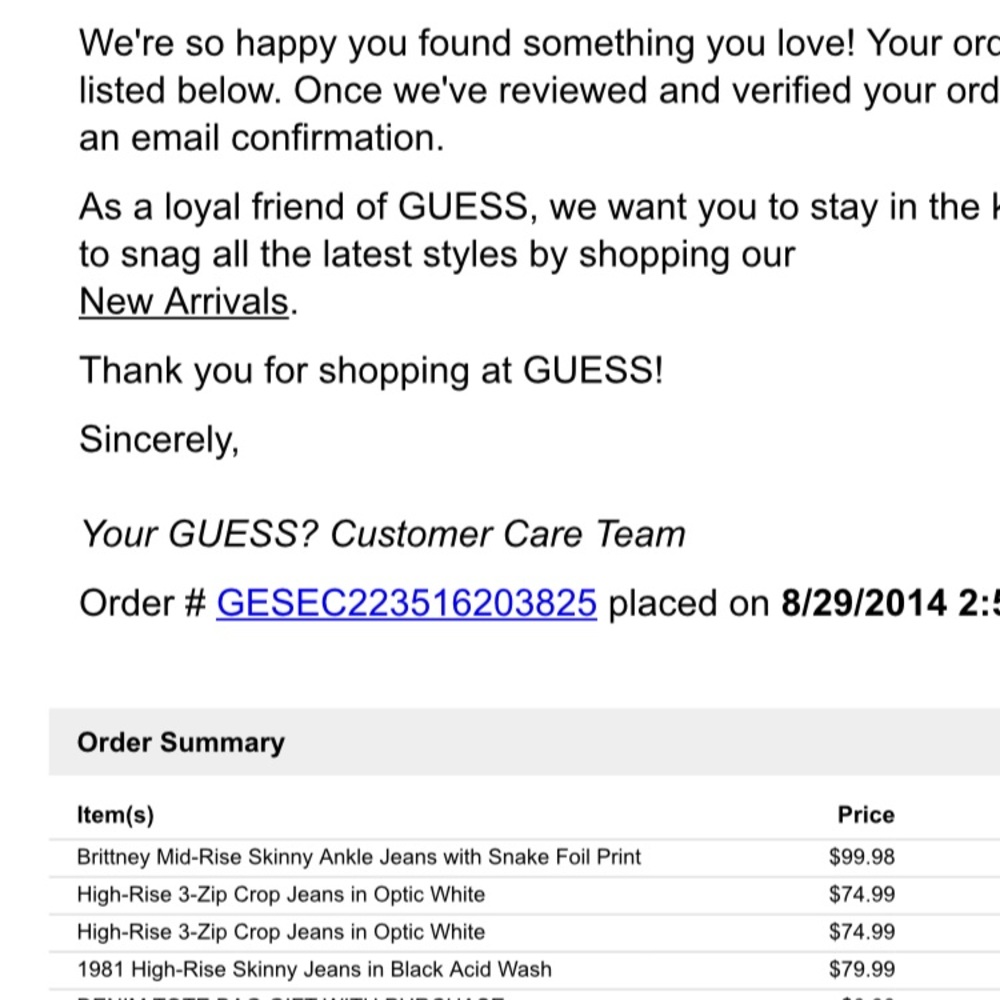Click the $79.99 price value
Viewport: 1000px width, 1000px height.
coord(861,969)
